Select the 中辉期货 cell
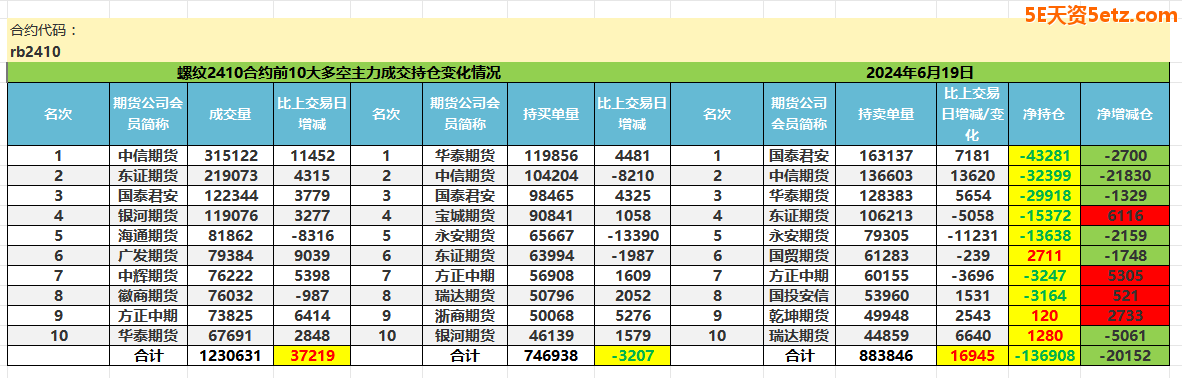This screenshot has width=1182, height=378. pyautogui.click(x=149, y=275)
